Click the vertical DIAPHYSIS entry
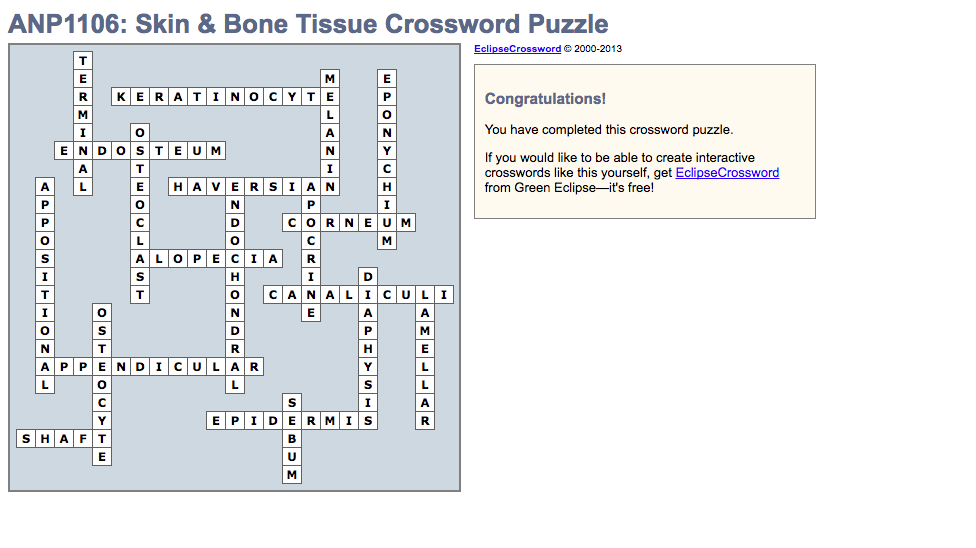 [369, 349]
